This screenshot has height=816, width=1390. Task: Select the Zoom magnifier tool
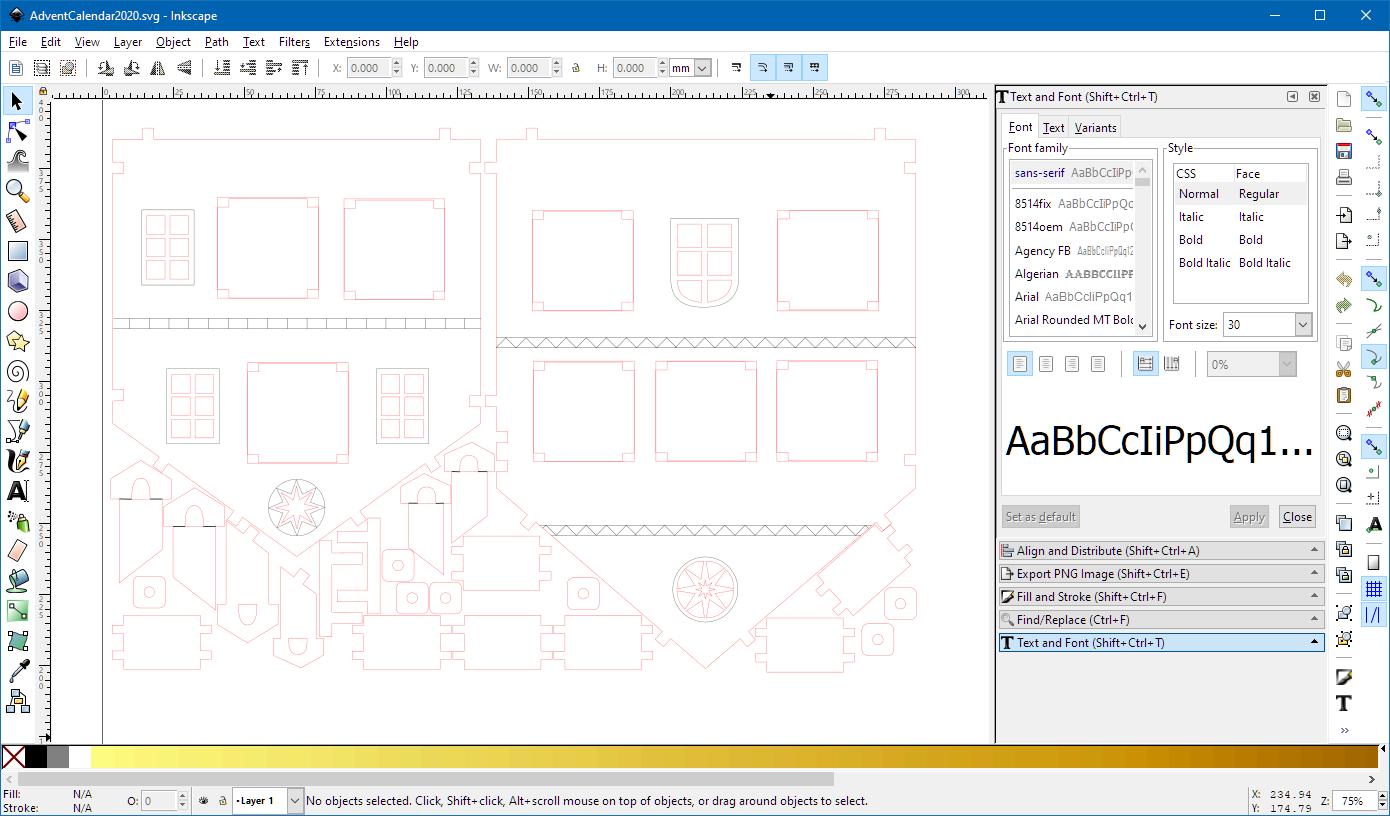pyautogui.click(x=17, y=190)
